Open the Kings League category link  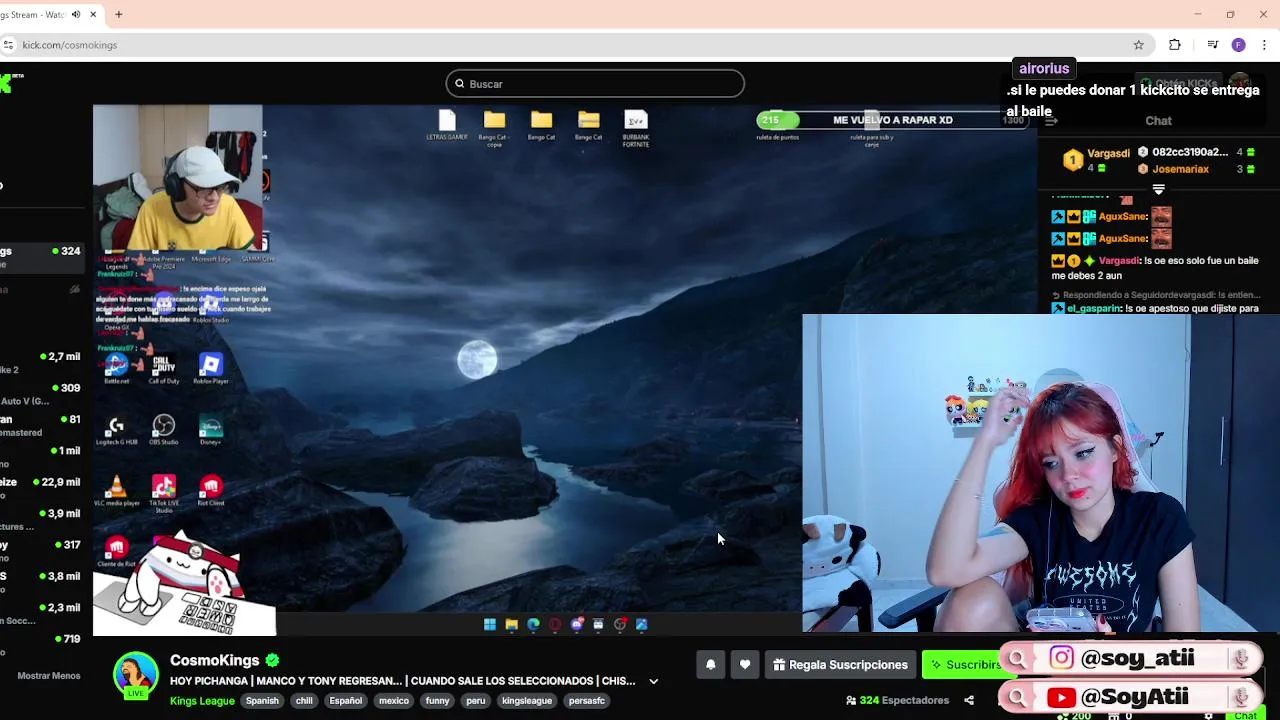(x=202, y=701)
